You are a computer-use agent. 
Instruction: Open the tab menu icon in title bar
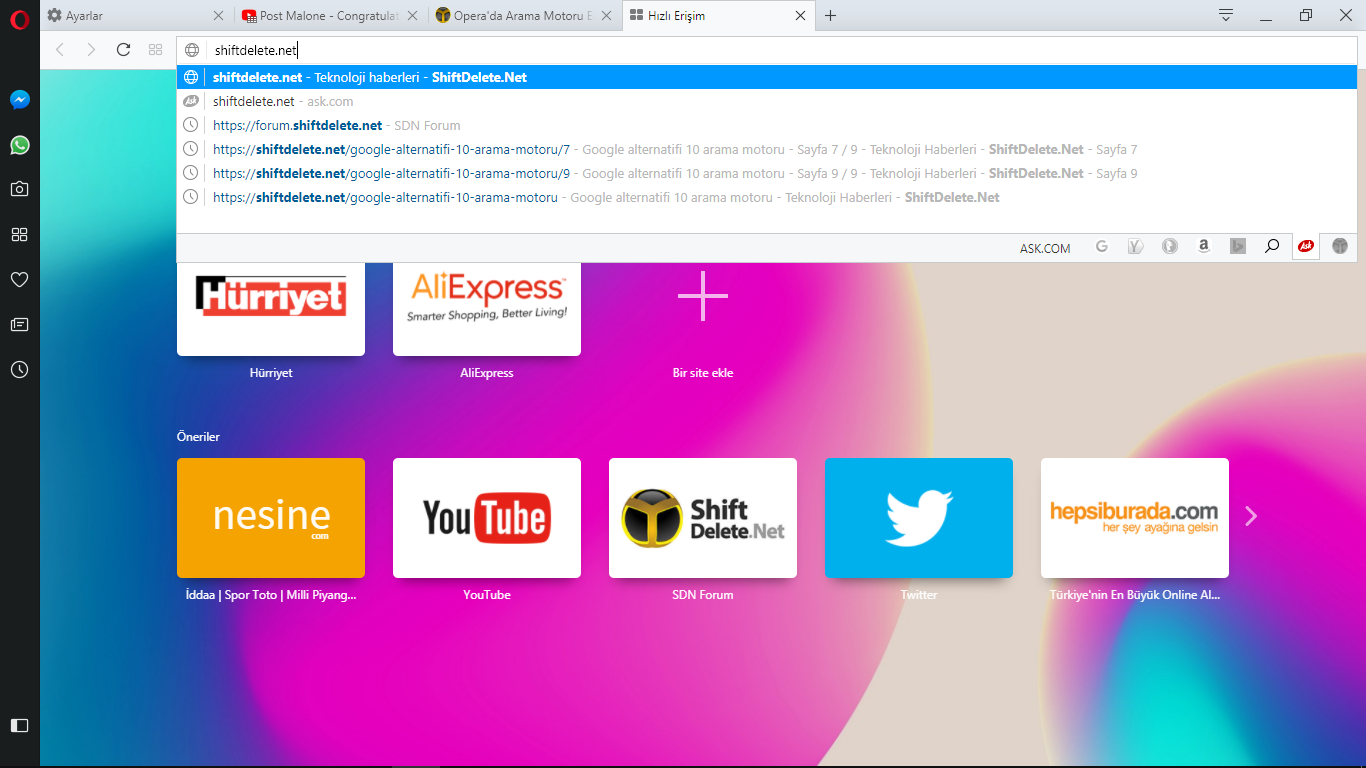(x=1226, y=15)
